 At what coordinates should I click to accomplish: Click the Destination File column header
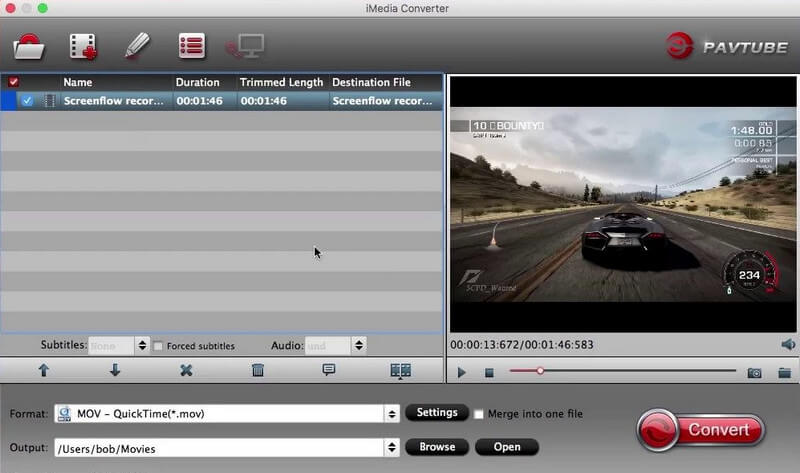371,82
